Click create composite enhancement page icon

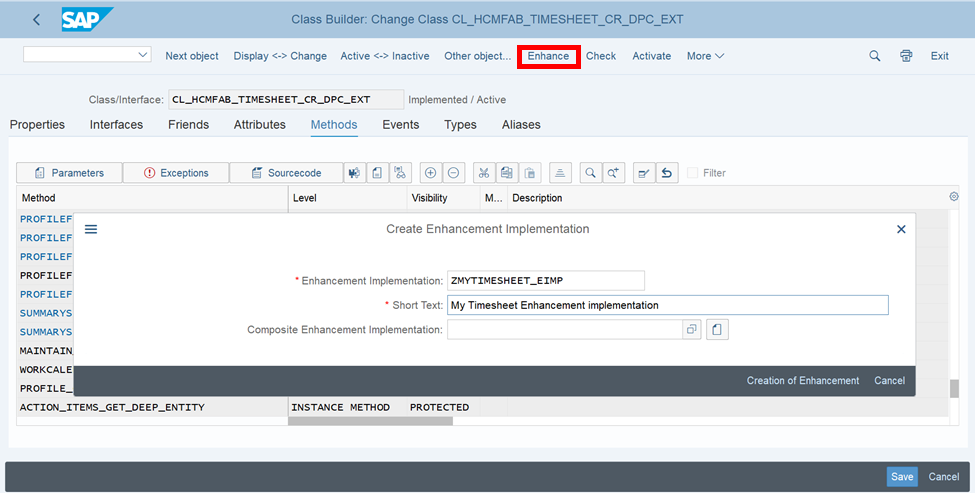coord(717,329)
